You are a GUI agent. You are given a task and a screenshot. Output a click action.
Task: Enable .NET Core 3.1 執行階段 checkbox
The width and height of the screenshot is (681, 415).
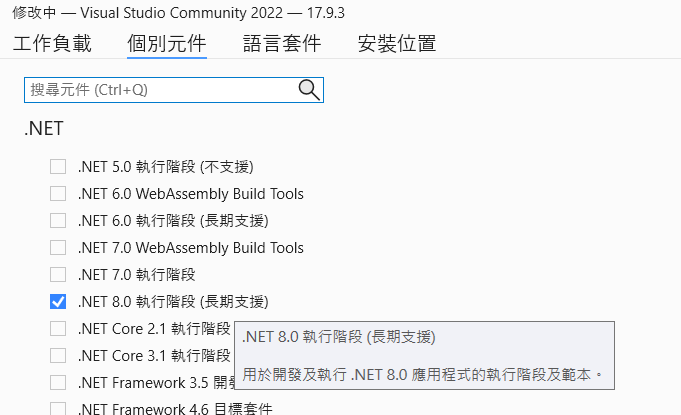58,356
